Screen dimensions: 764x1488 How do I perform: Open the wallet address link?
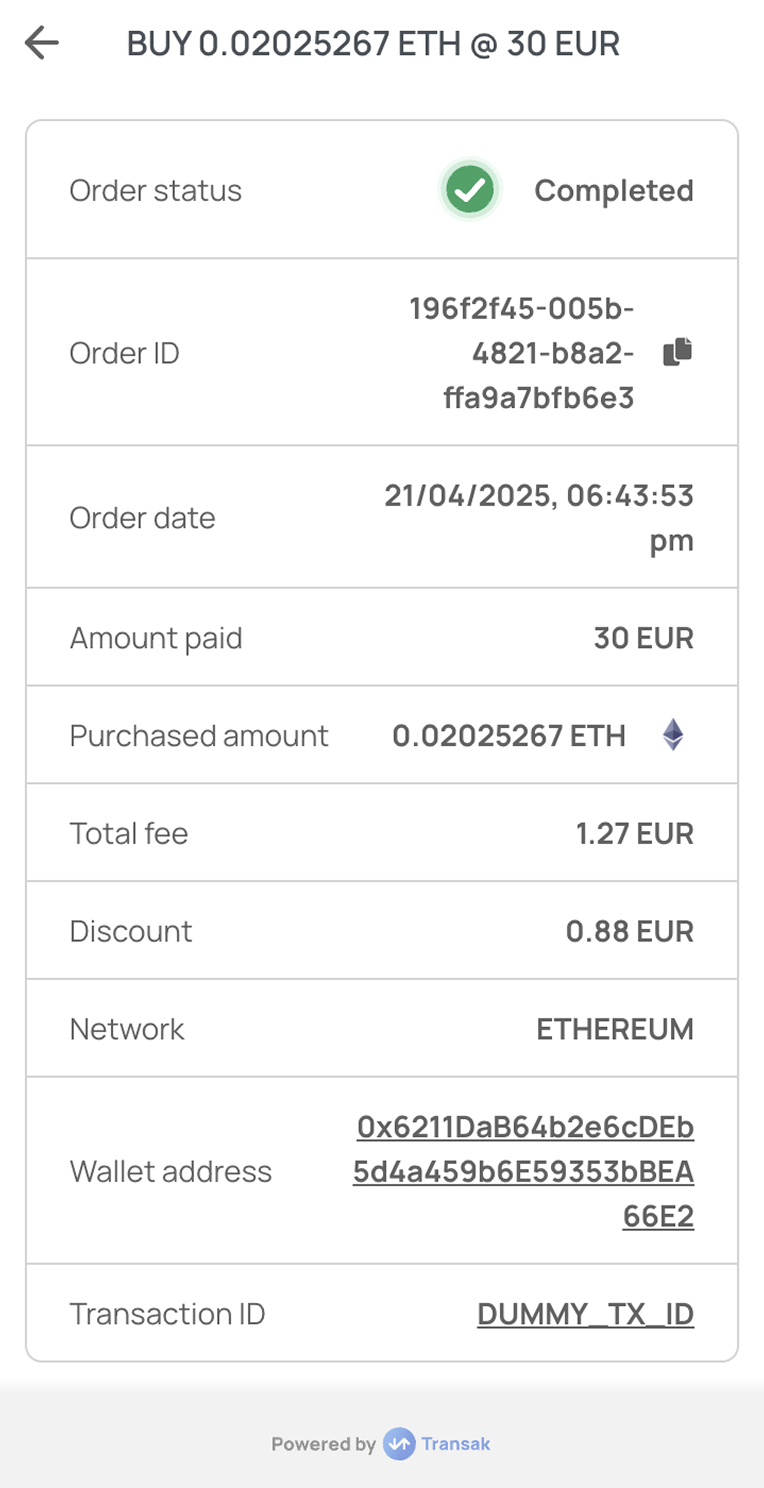(523, 1172)
